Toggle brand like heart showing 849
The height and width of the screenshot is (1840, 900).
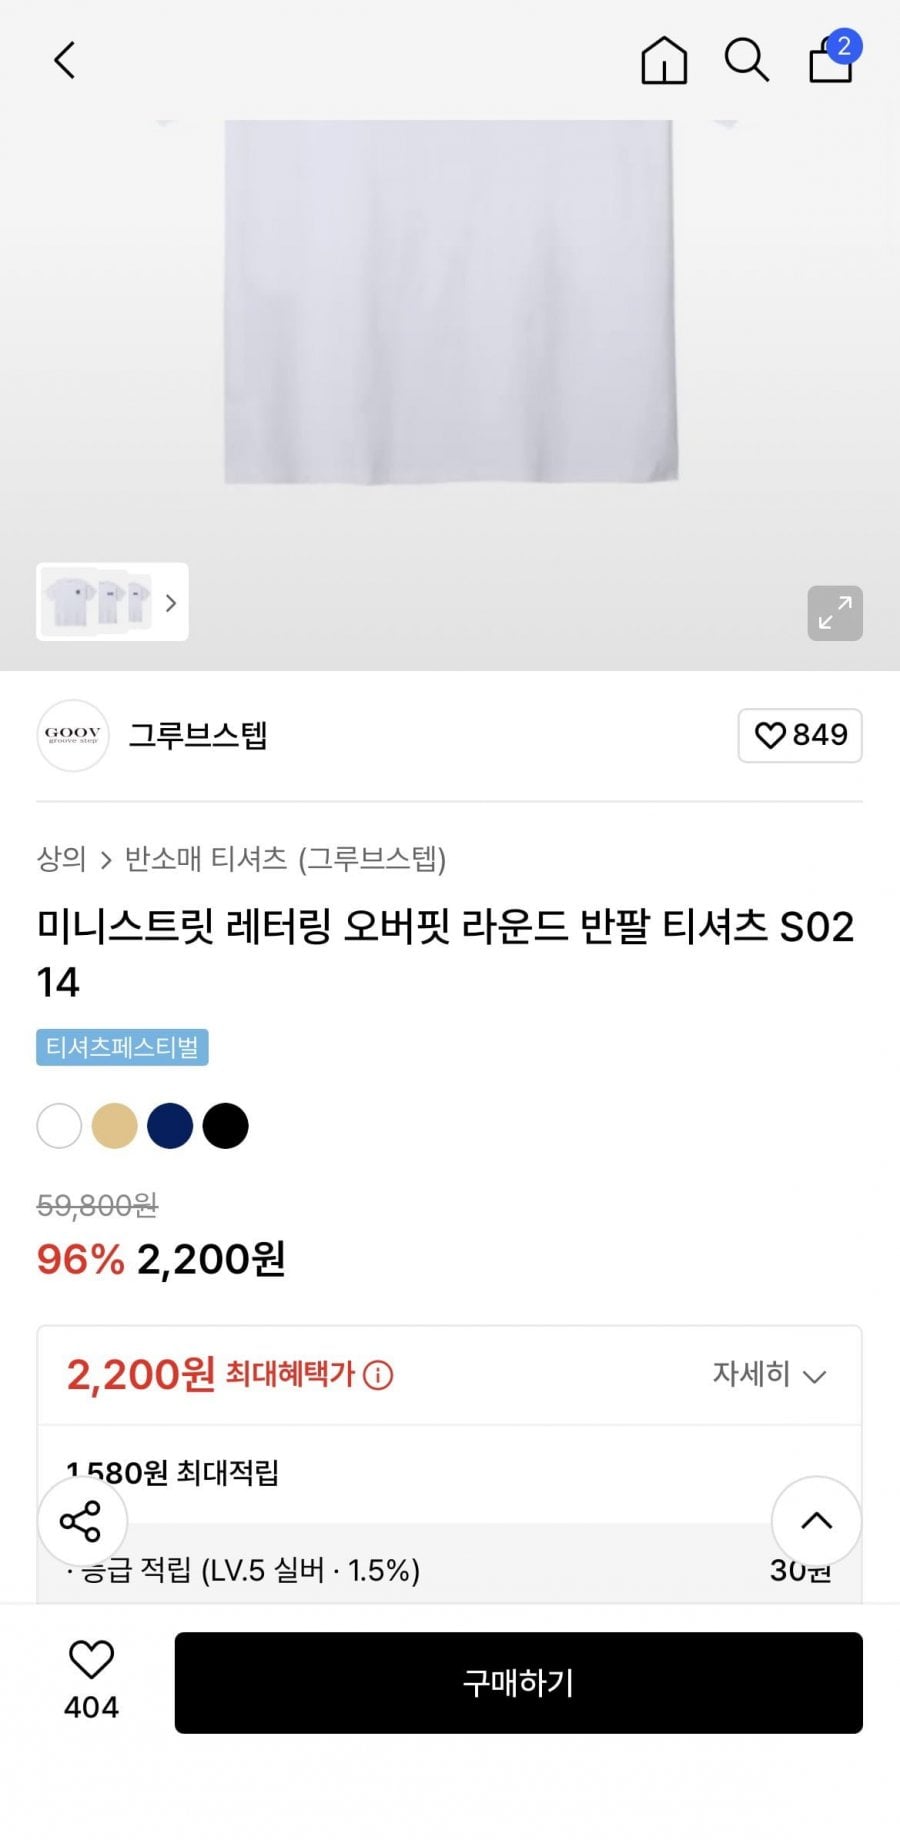coord(800,736)
